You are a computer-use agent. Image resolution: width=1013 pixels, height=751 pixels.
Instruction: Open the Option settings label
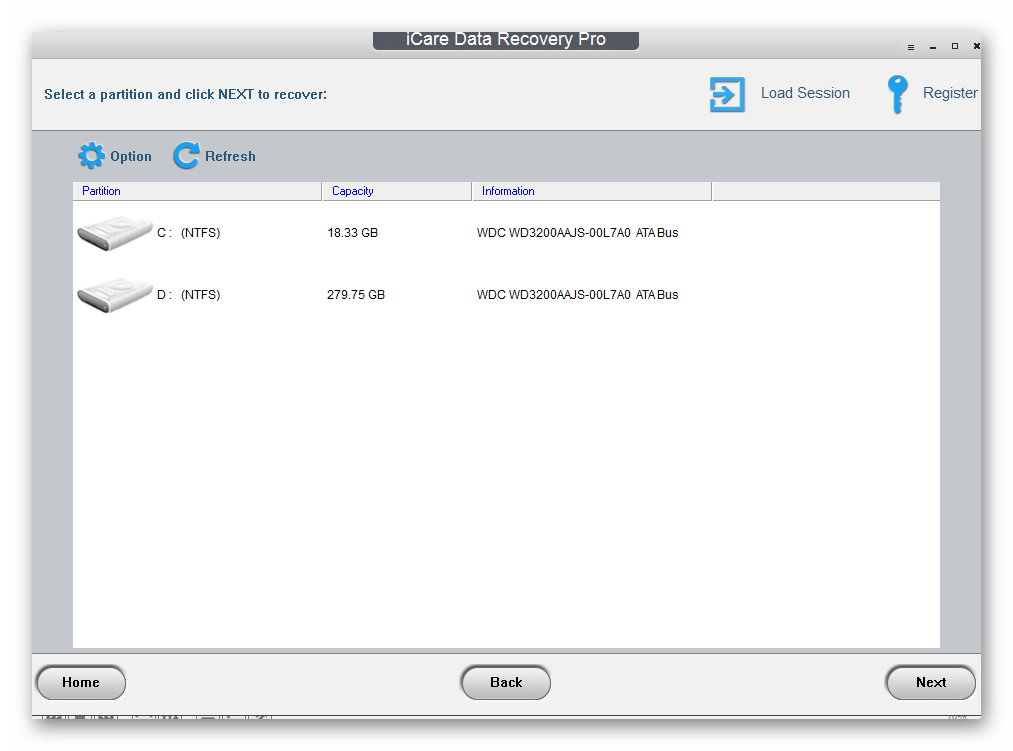pyautogui.click(x=131, y=156)
